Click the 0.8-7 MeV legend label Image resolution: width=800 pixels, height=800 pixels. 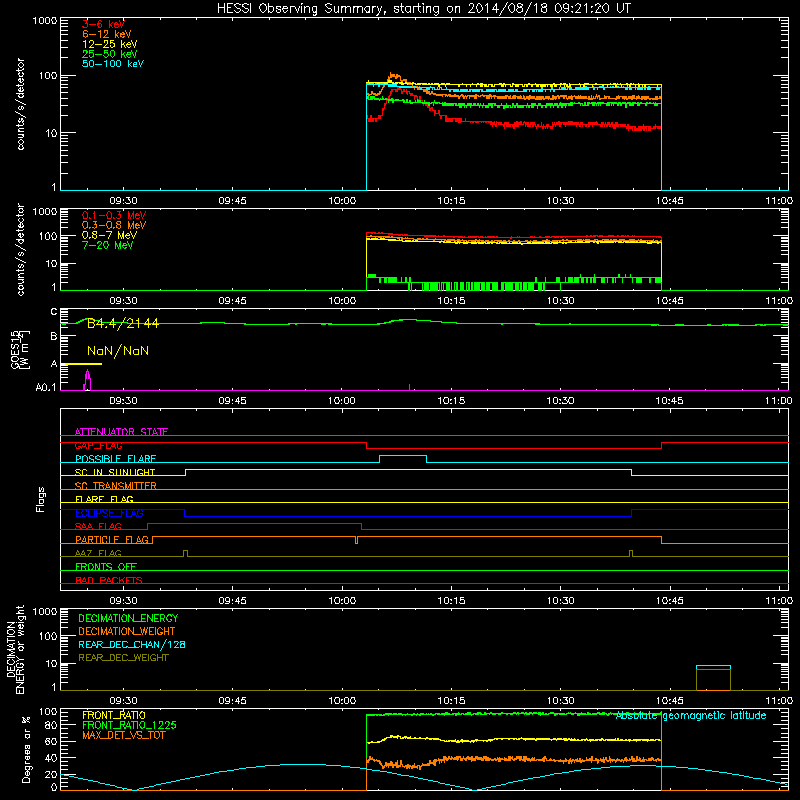click(109, 235)
